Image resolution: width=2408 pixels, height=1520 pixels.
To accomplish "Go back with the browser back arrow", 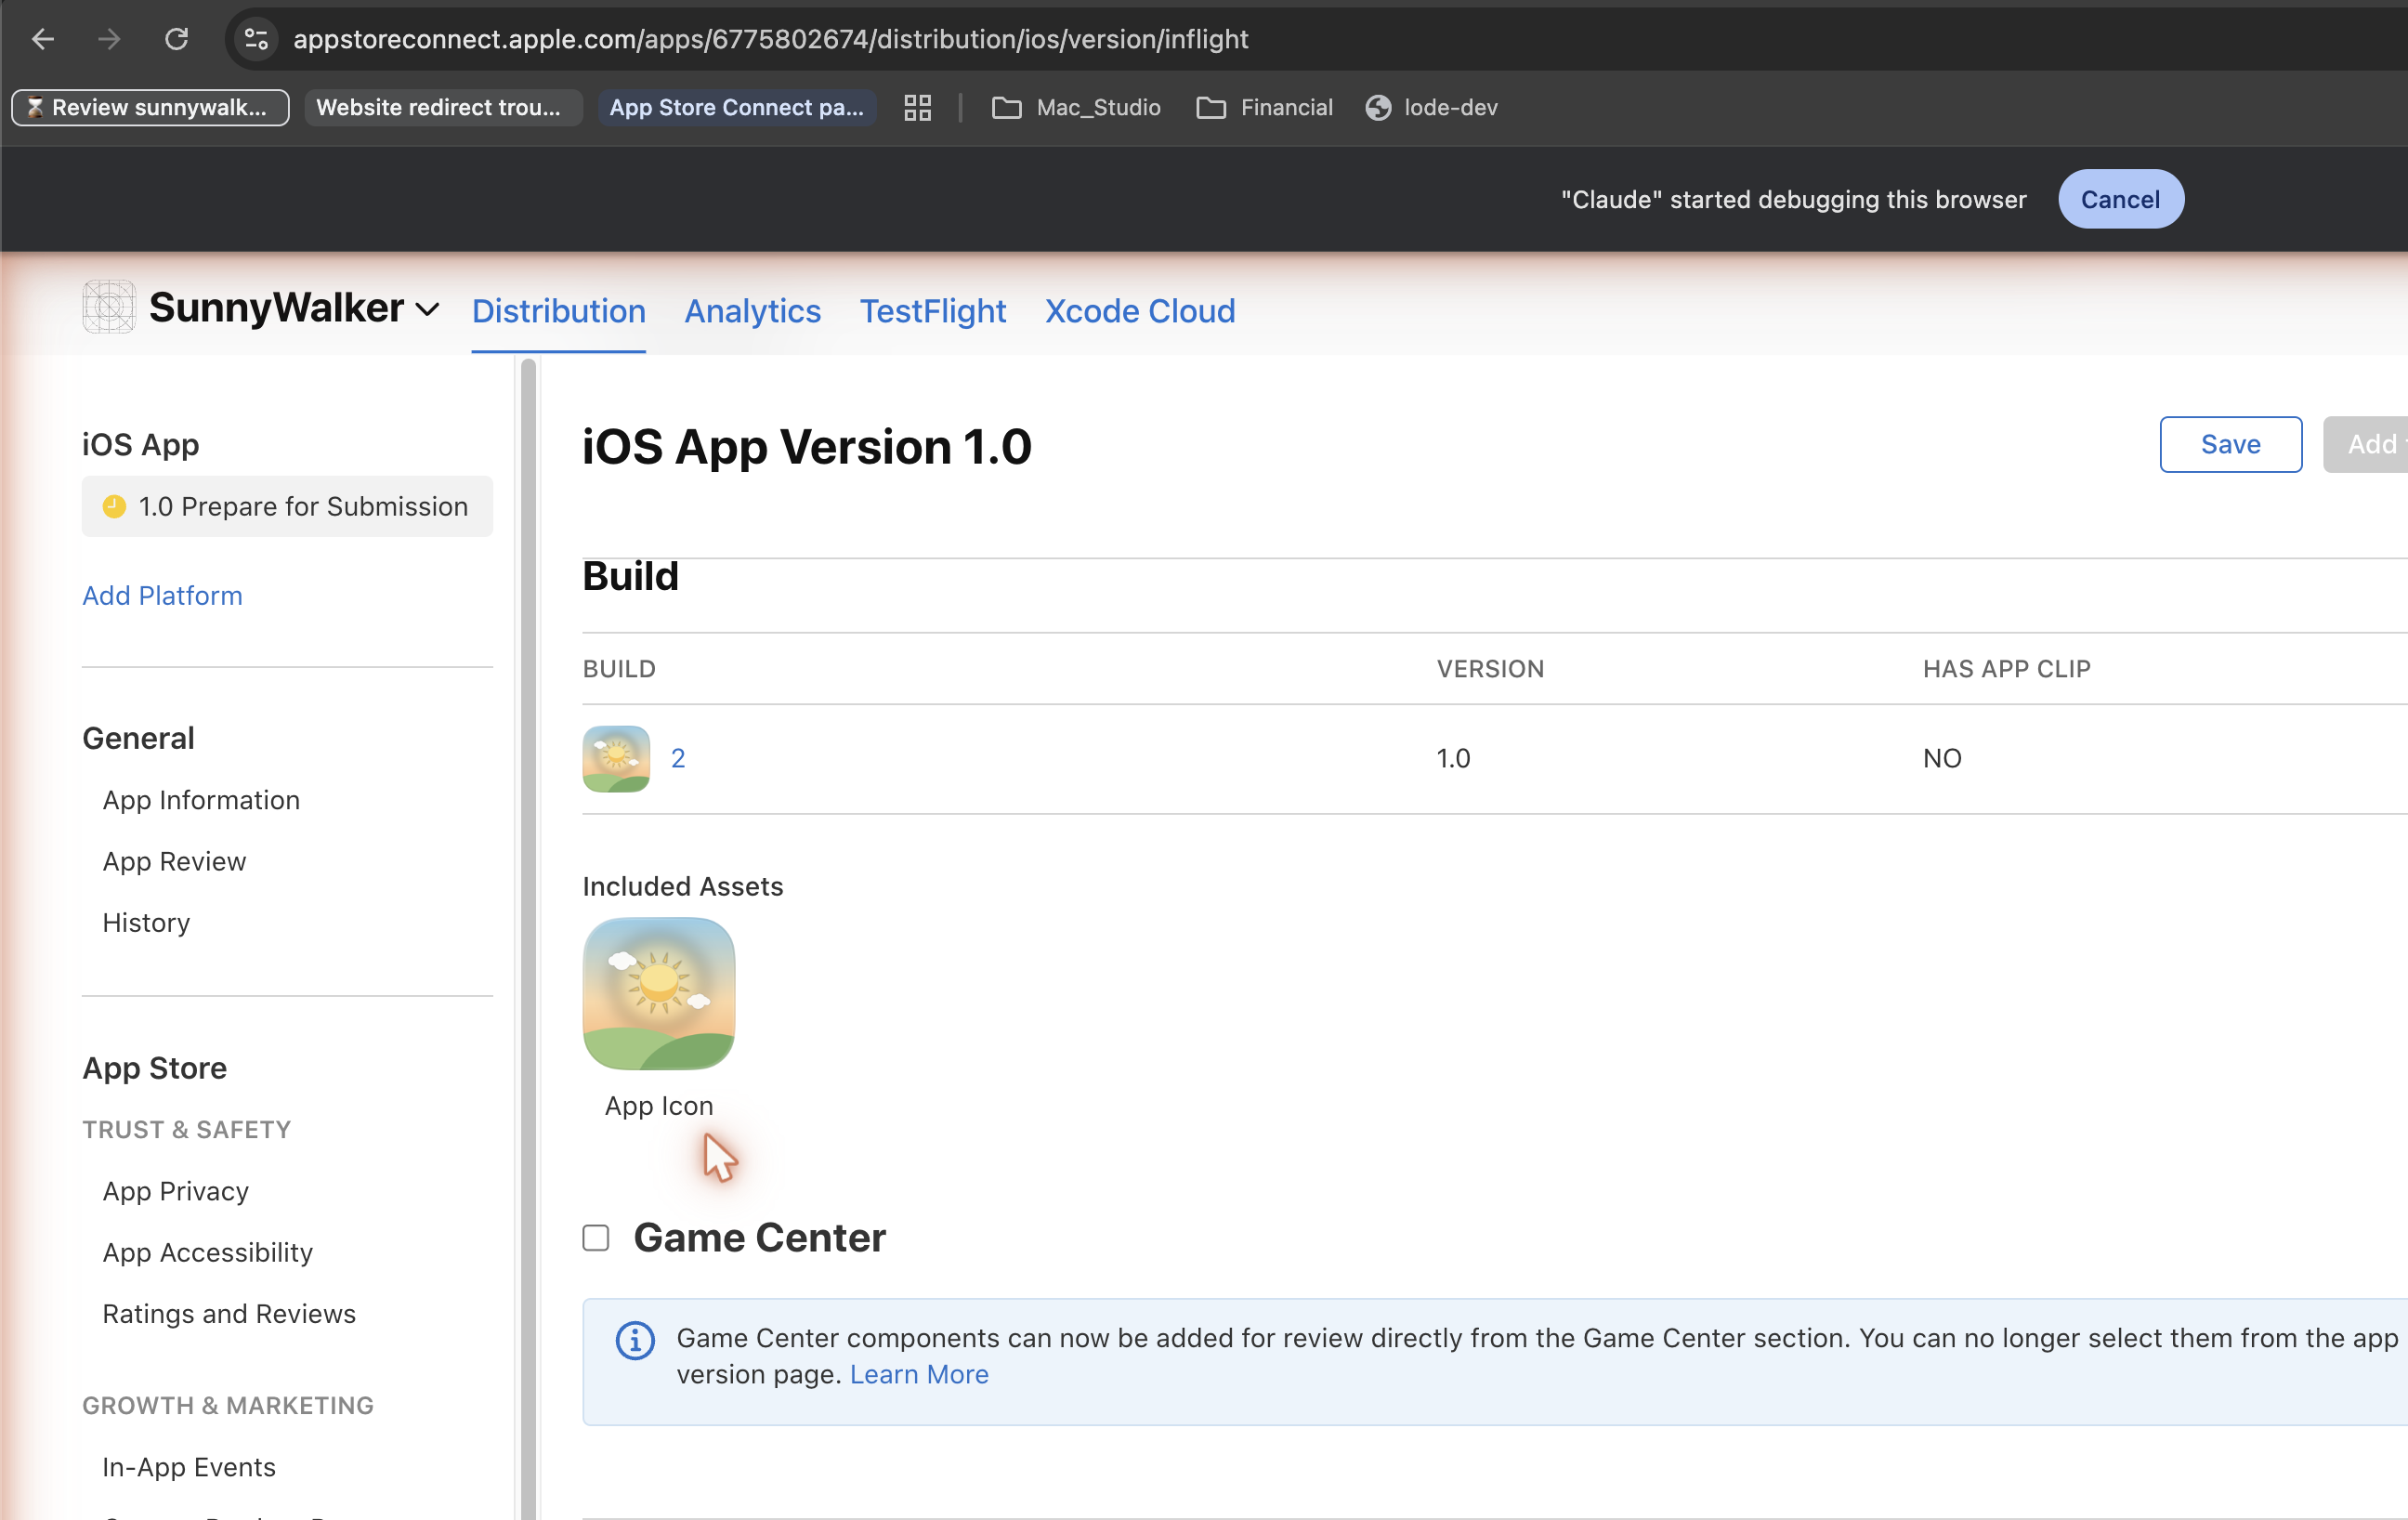I will 43,39.
